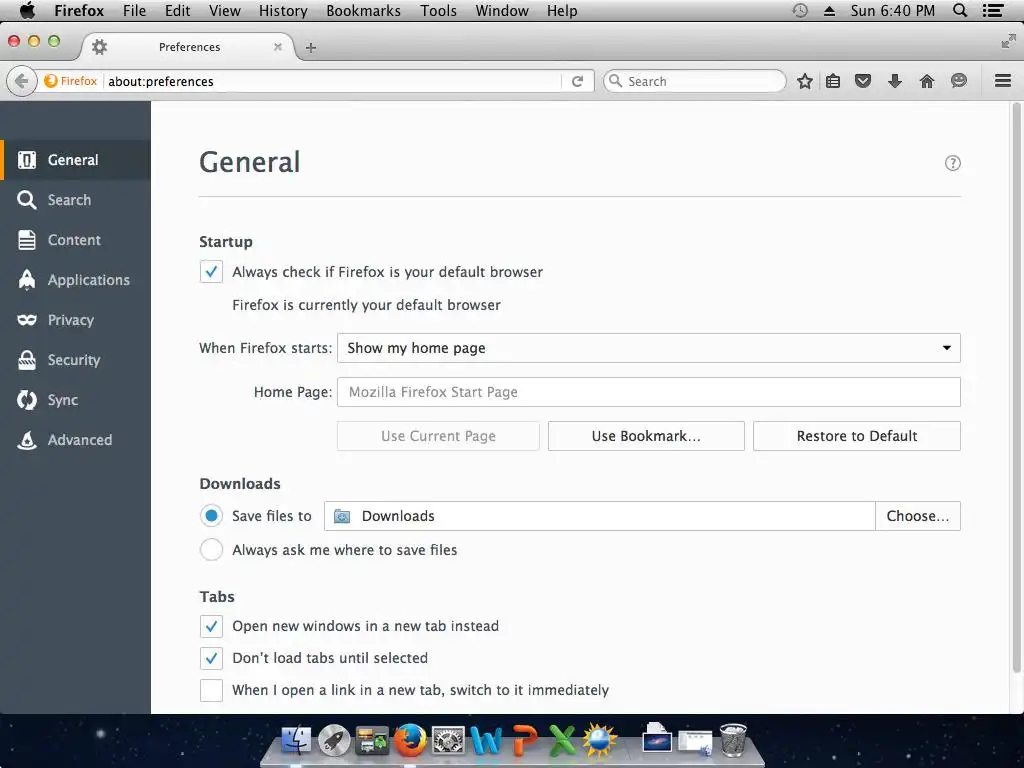Click the back arrow navigation button
This screenshot has width=1024, height=768.
22,81
